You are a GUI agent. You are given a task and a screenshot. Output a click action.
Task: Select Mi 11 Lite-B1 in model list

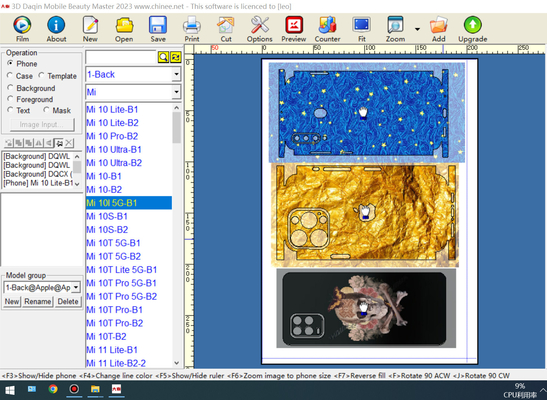click(129, 350)
